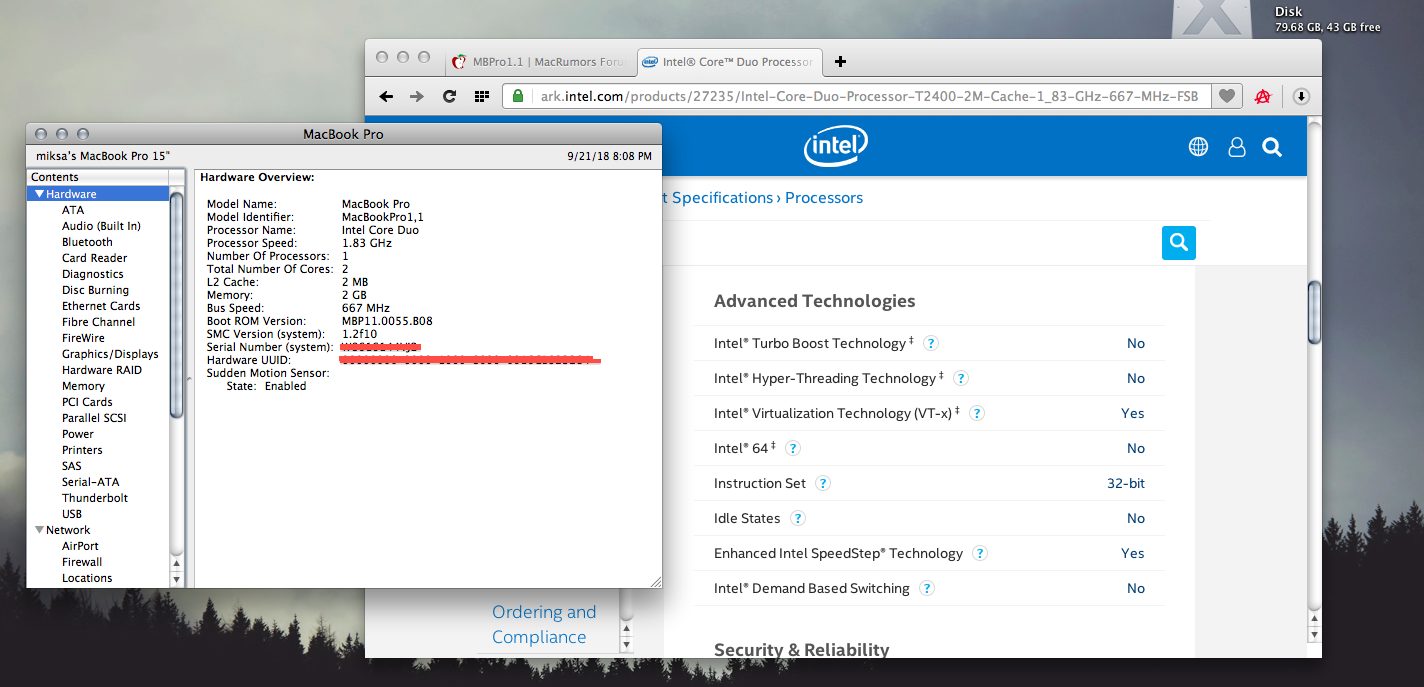The image size is (1424, 687).
Task: Click the Processors breadcrumb link
Action: point(824,198)
